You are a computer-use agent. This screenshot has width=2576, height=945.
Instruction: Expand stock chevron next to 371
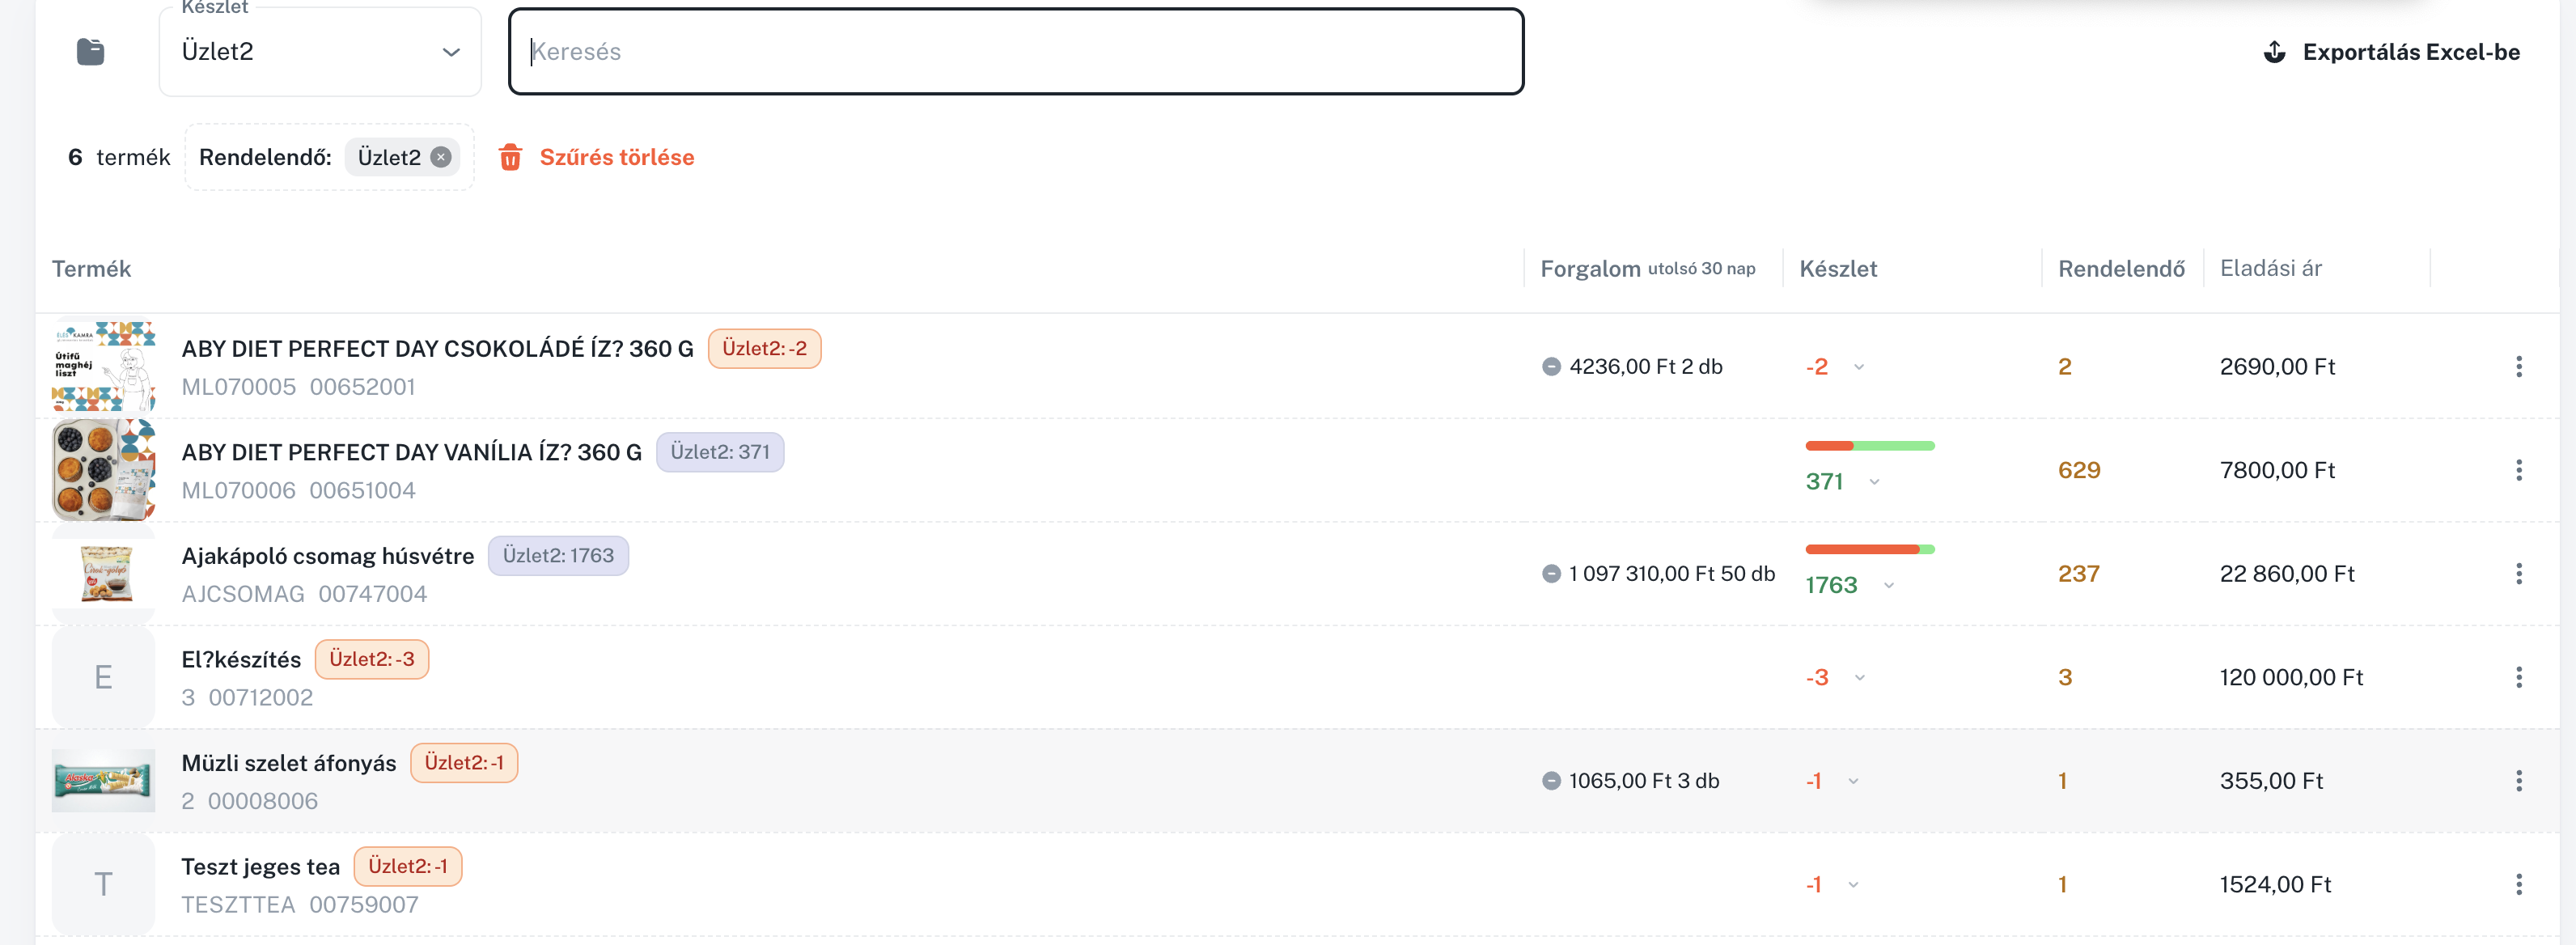pyautogui.click(x=1874, y=482)
